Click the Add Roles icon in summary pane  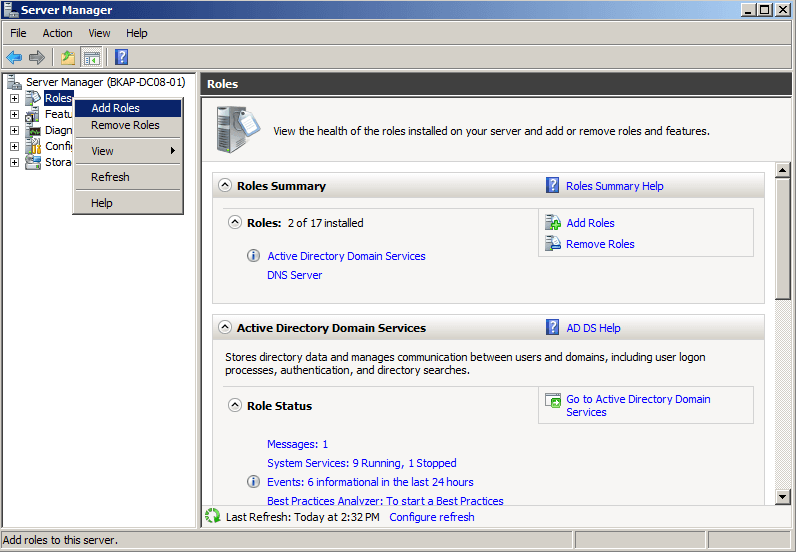coord(552,222)
